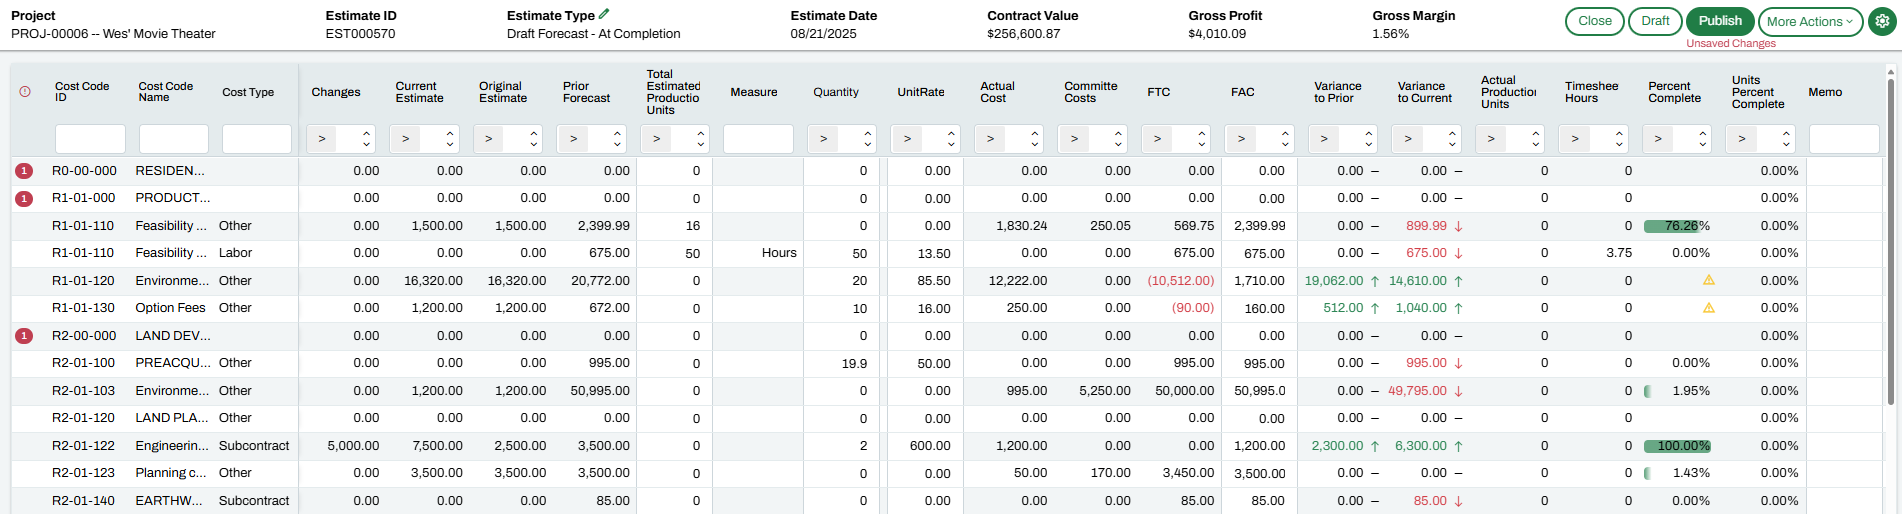Viewport: 1902px width, 514px height.
Task: Open settings with the green gear icon
Action: click(x=1882, y=21)
